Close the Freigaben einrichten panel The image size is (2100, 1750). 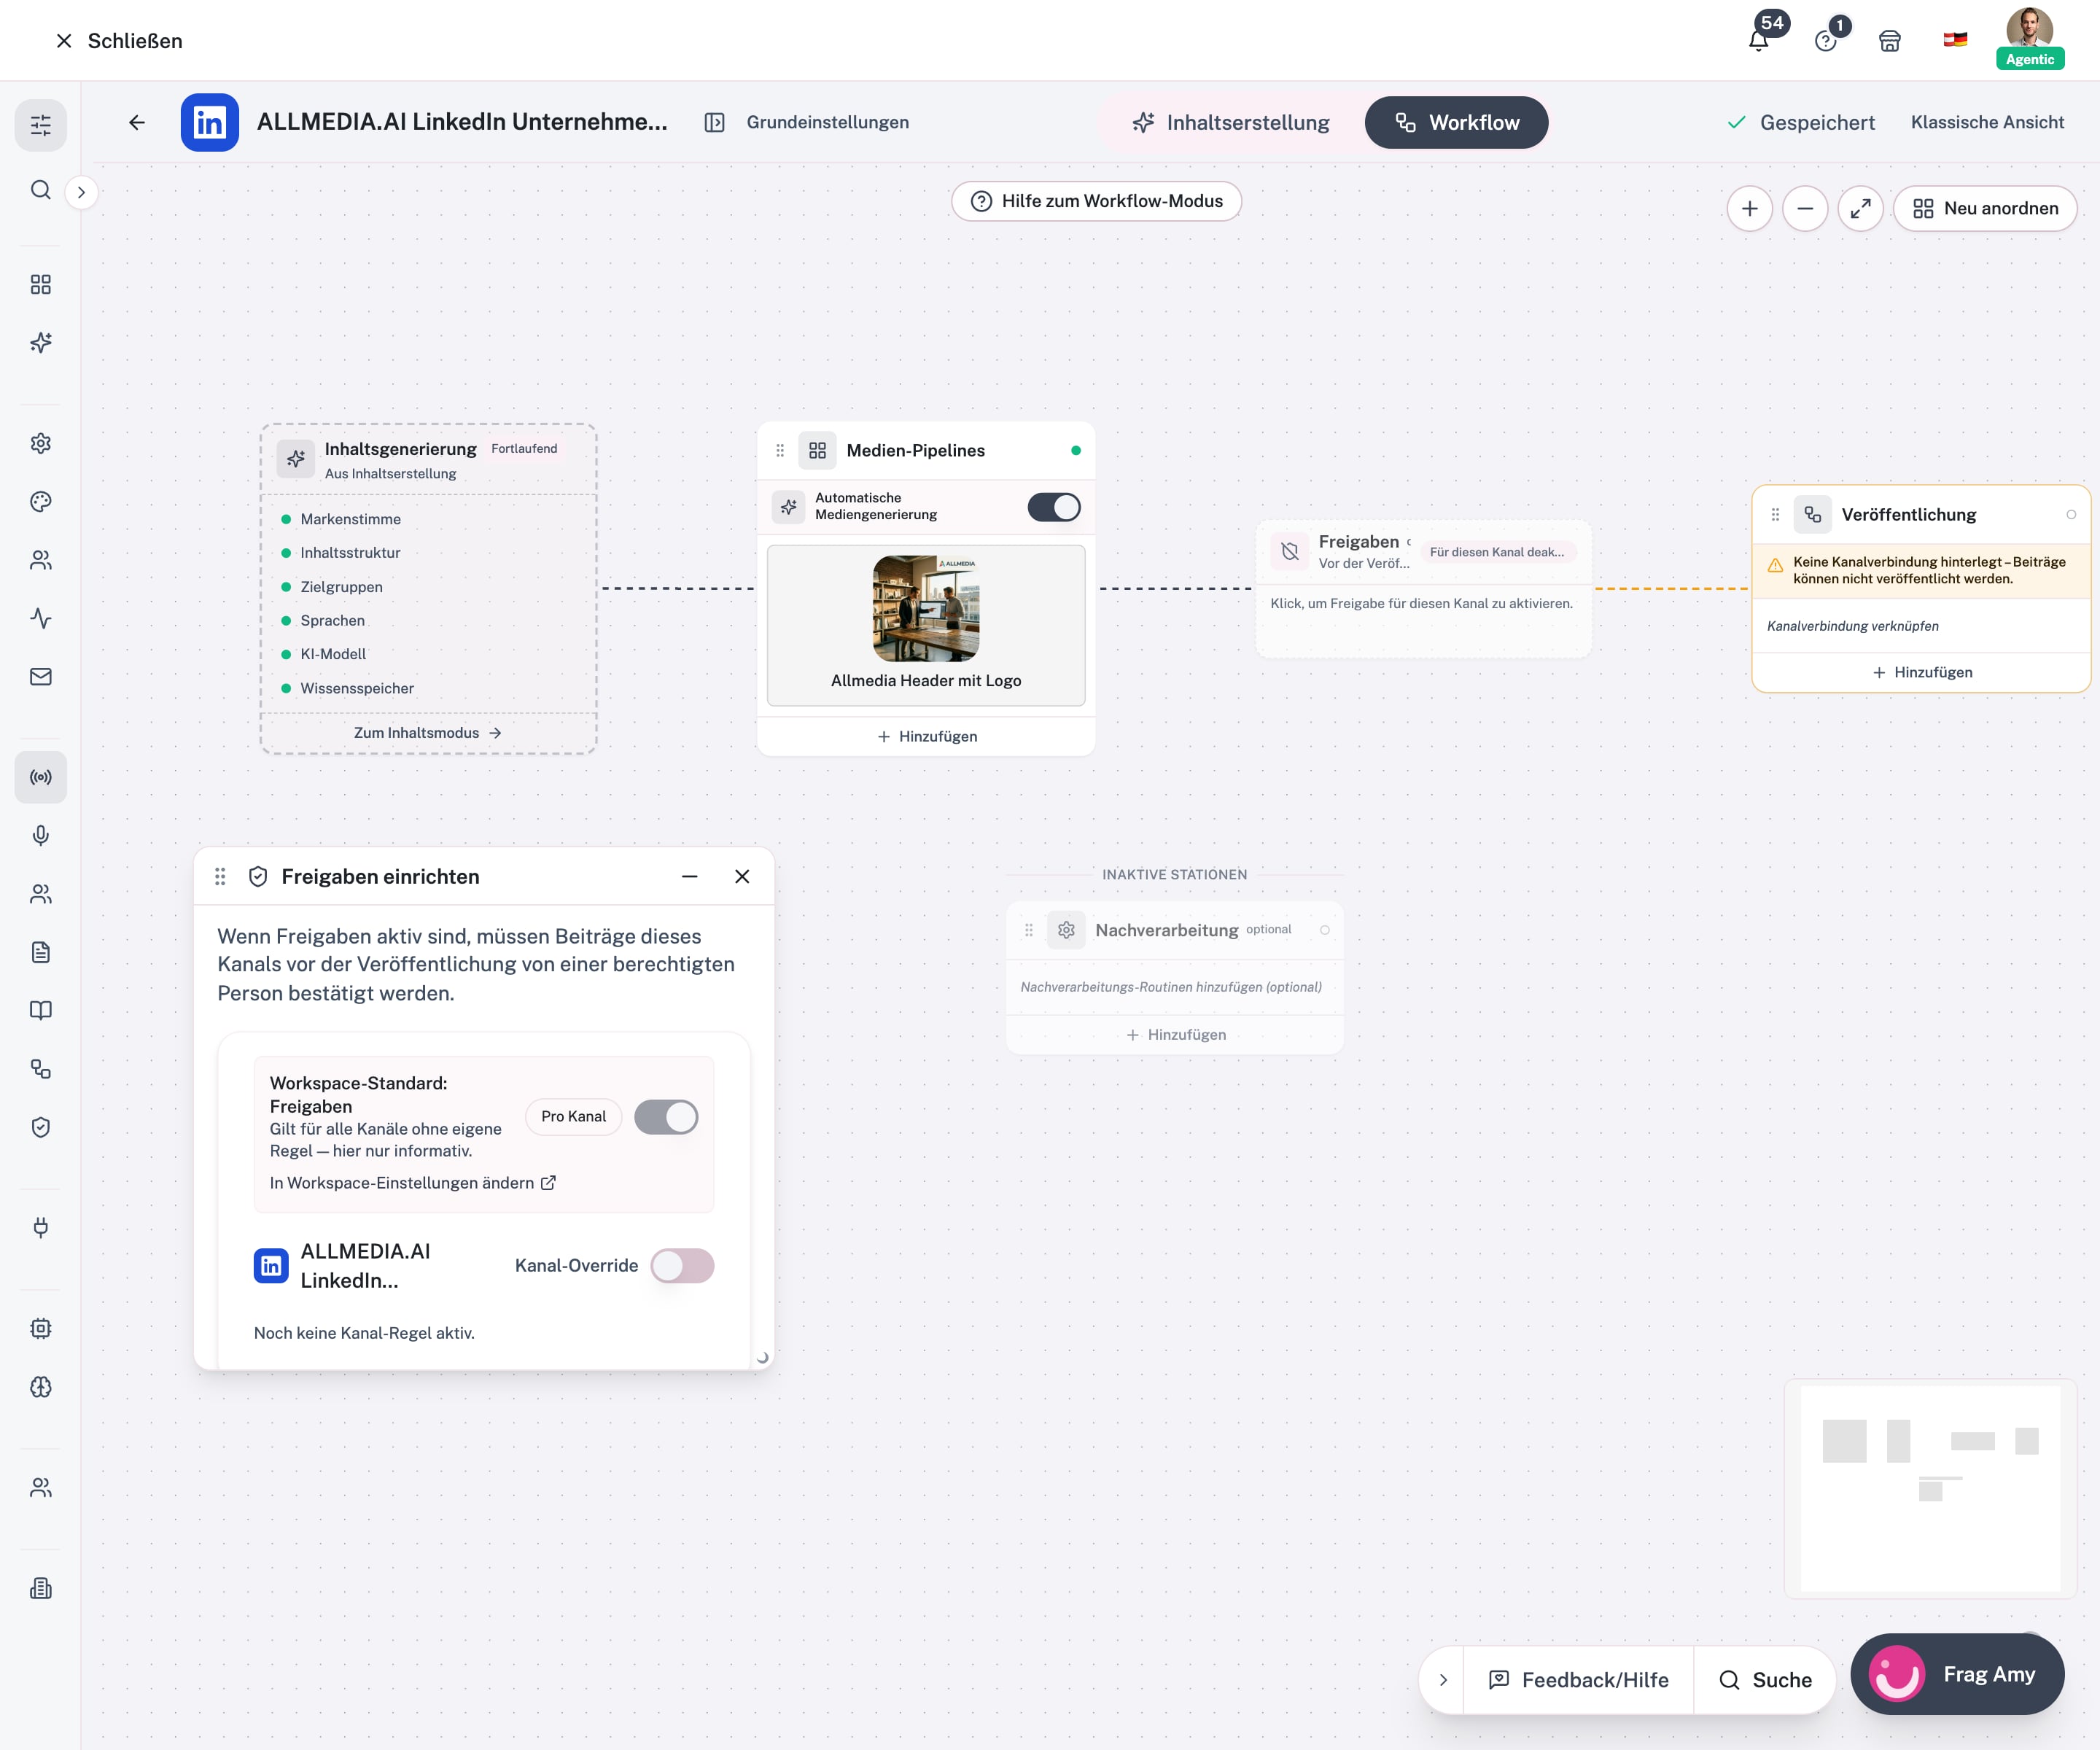(x=742, y=877)
